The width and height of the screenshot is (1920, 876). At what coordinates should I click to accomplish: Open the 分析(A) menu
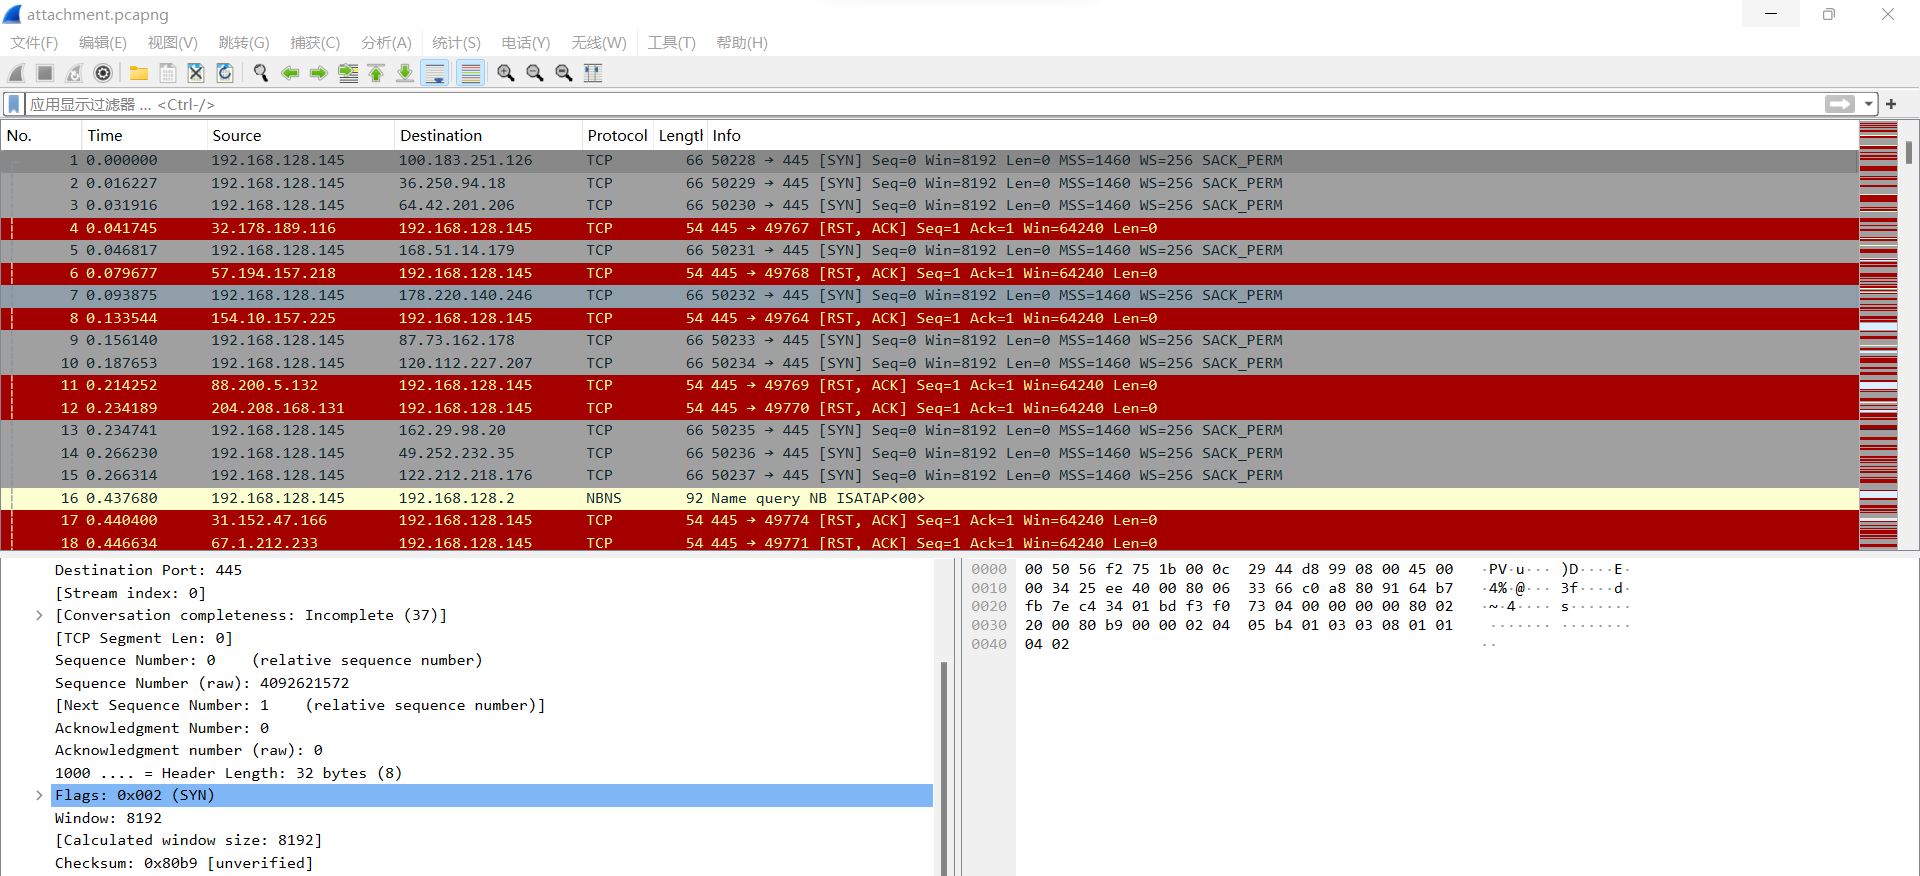pos(386,43)
